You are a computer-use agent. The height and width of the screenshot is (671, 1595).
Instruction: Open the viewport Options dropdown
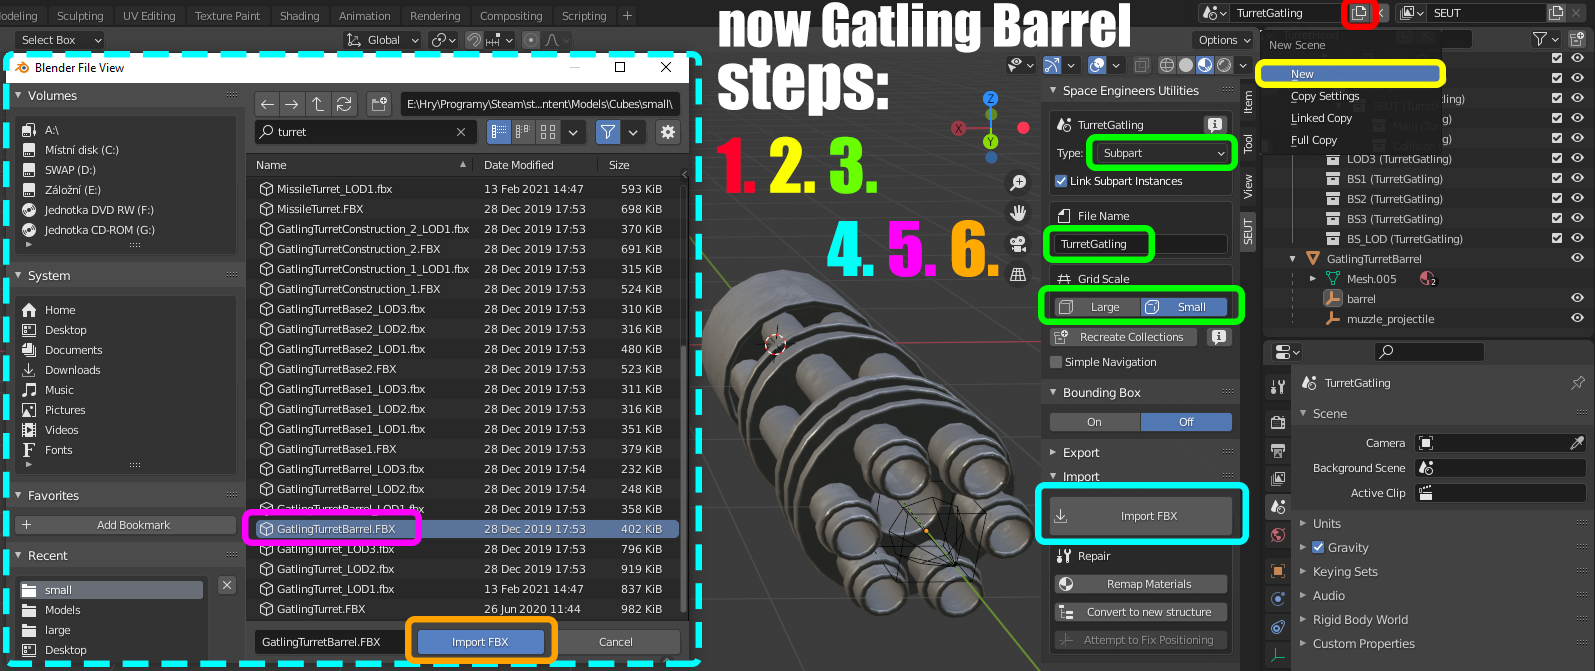pyautogui.click(x=1223, y=40)
